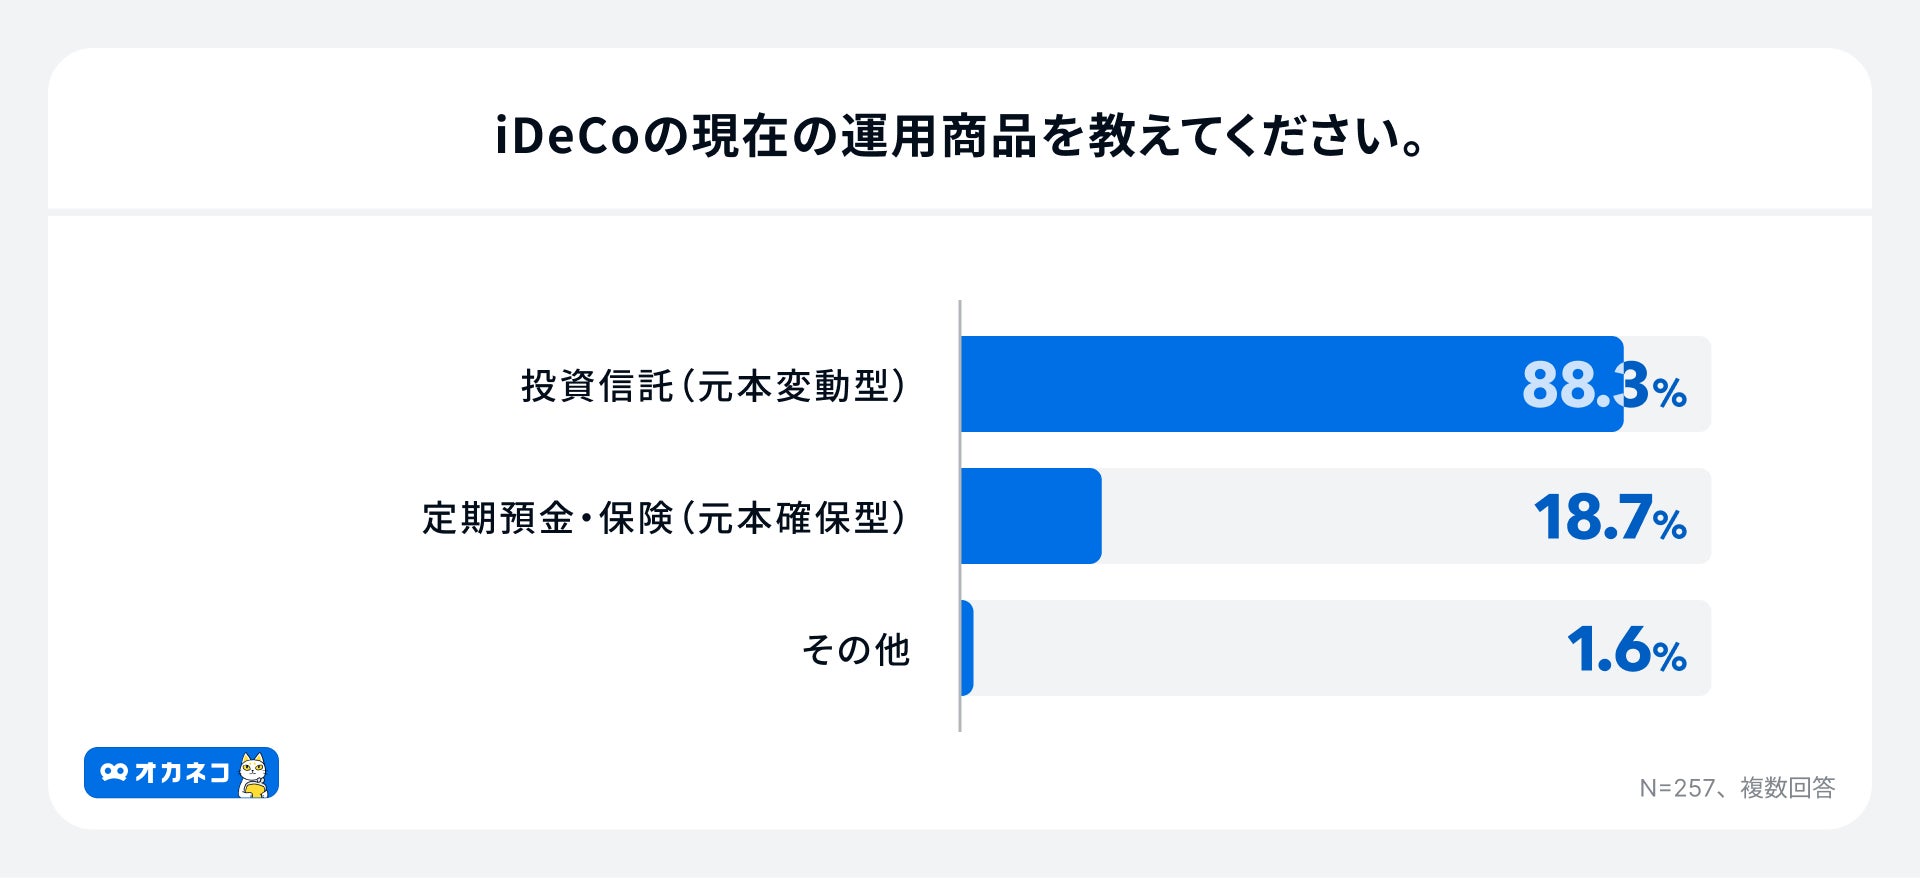1920x878 pixels.
Task: Click the 18.7% value
Action: pyautogui.click(x=1609, y=518)
